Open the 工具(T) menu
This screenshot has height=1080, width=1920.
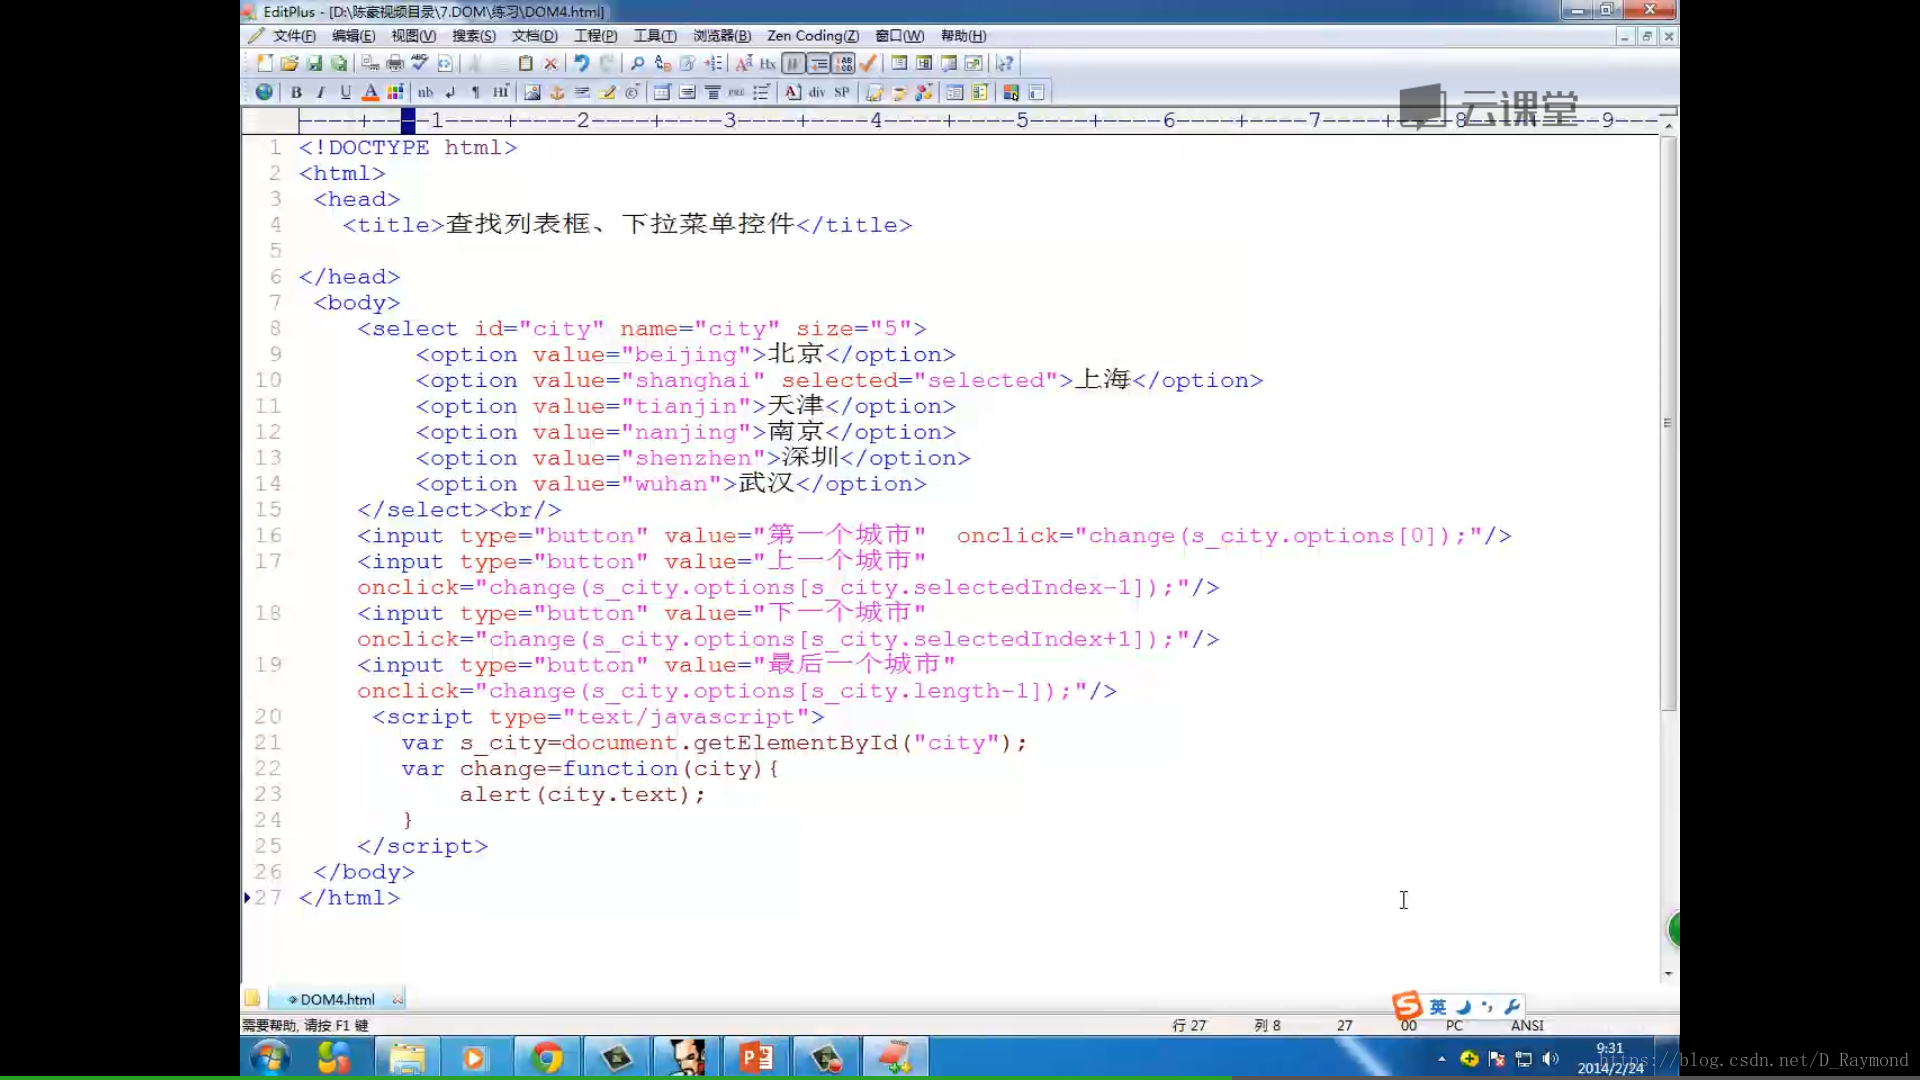[655, 36]
